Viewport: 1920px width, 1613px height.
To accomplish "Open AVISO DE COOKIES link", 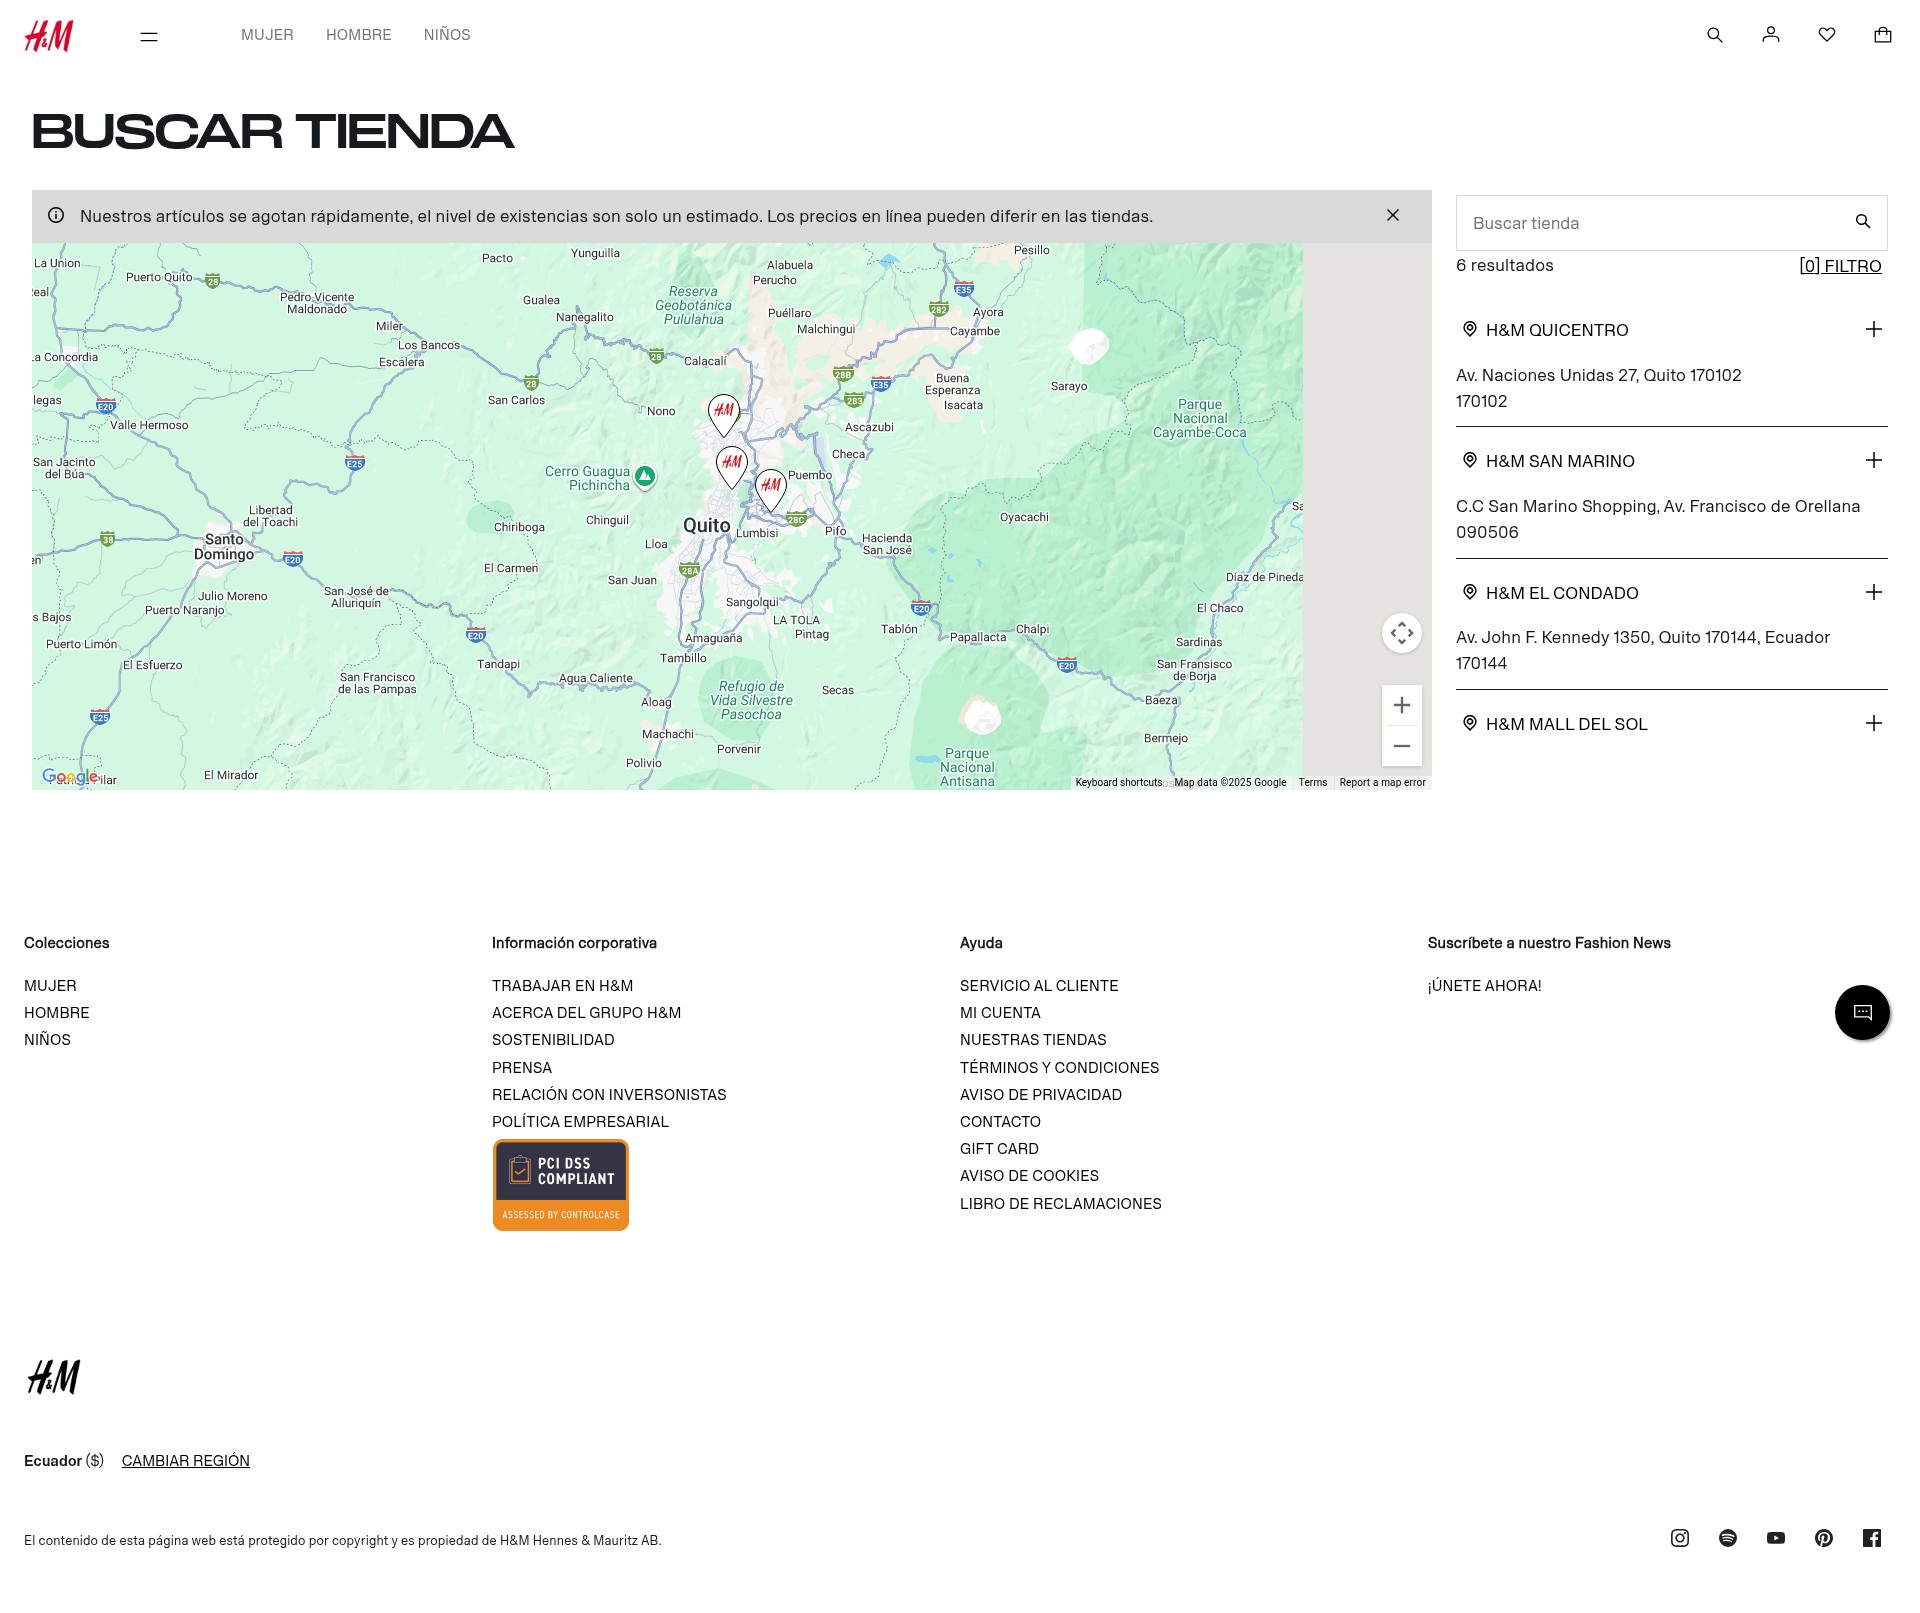I will [x=1029, y=1176].
